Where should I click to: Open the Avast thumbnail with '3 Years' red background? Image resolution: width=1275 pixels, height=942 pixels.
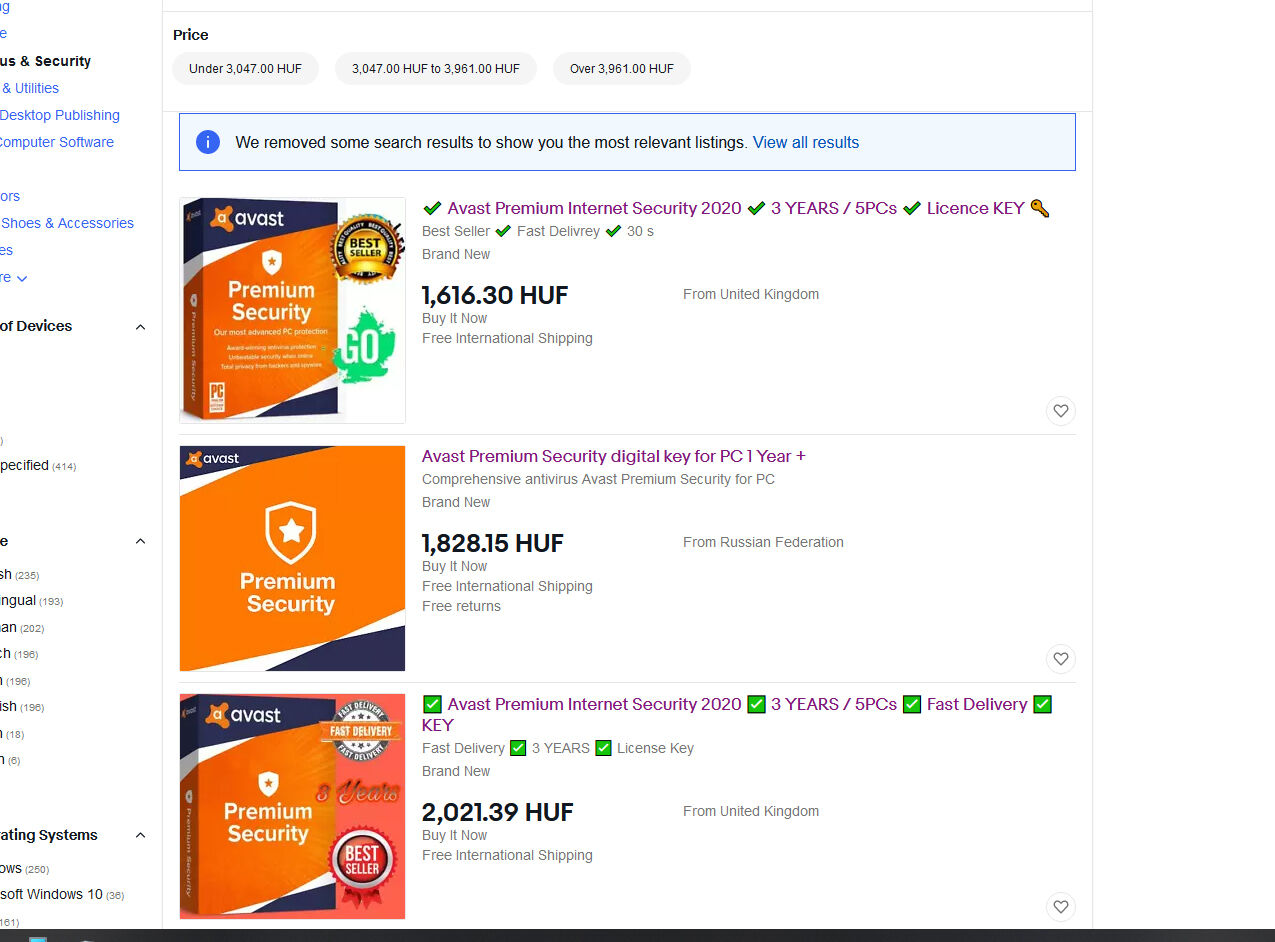(292, 806)
